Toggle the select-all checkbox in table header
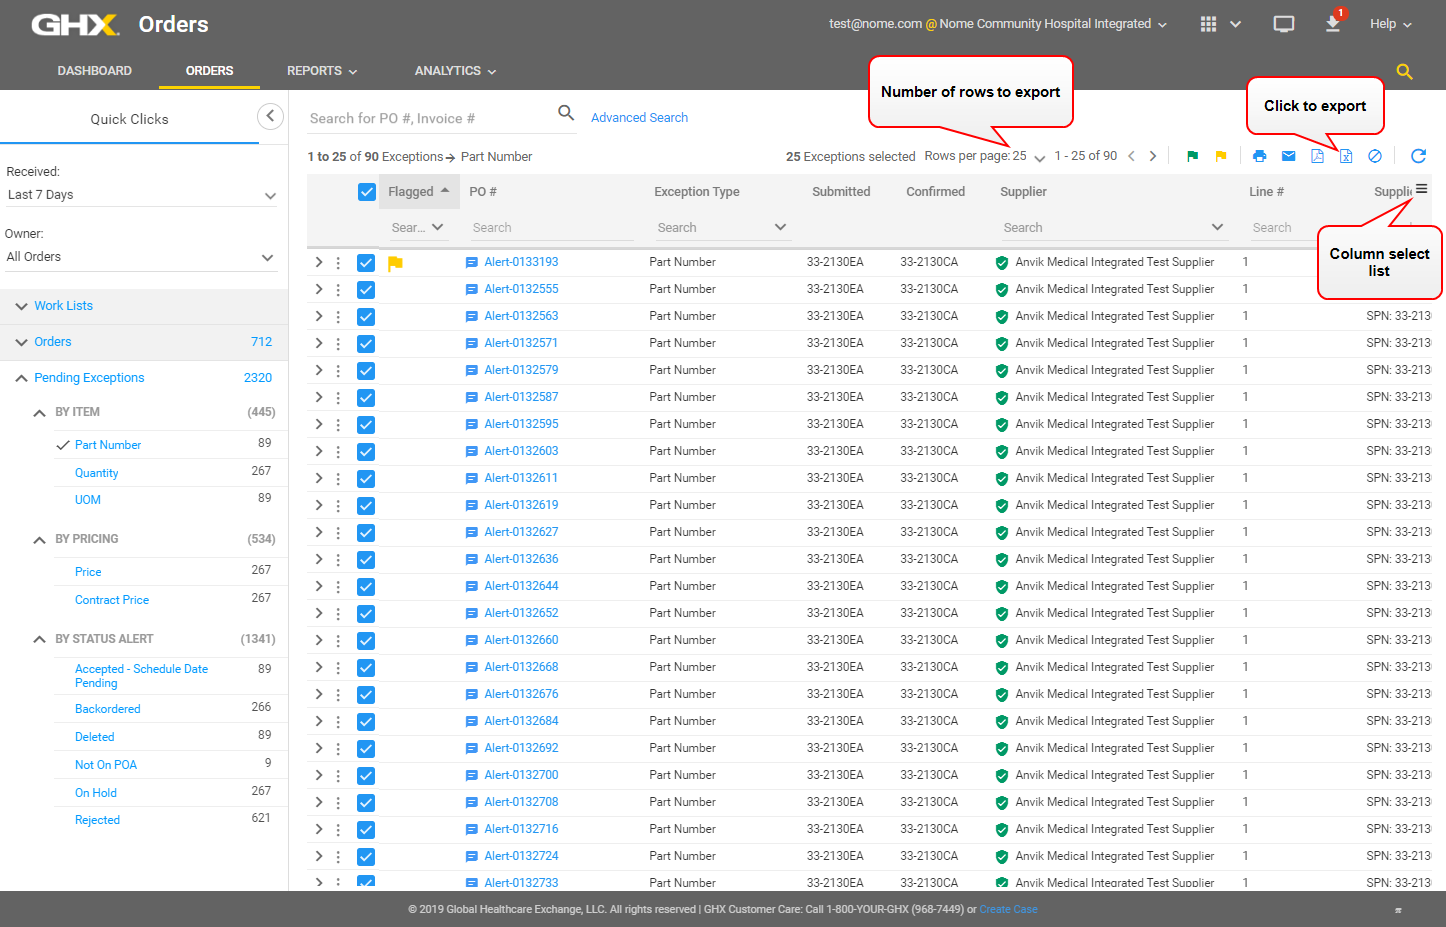 pyautogui.click(x=367, y=192)
